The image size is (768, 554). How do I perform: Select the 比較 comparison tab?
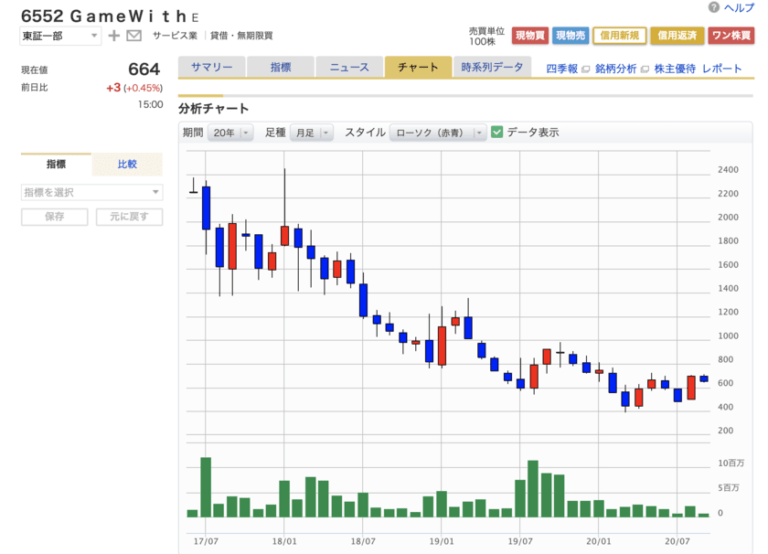point(127,164)
